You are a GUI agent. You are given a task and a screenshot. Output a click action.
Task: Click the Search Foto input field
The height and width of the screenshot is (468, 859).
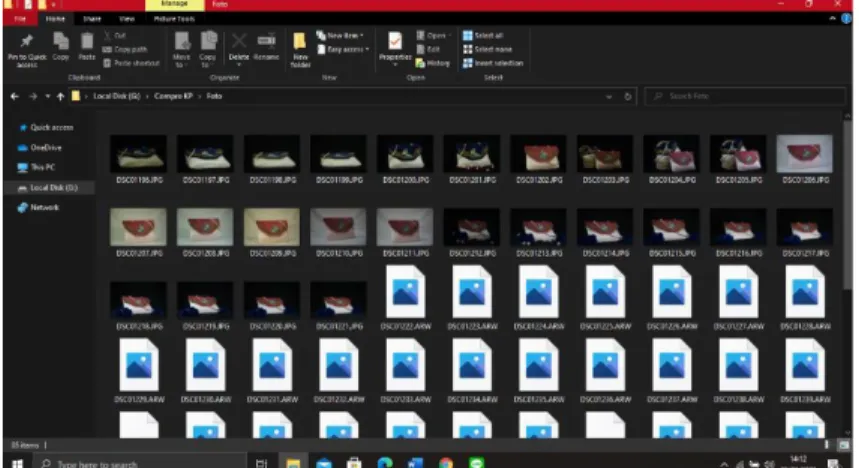tap(745, 96)
